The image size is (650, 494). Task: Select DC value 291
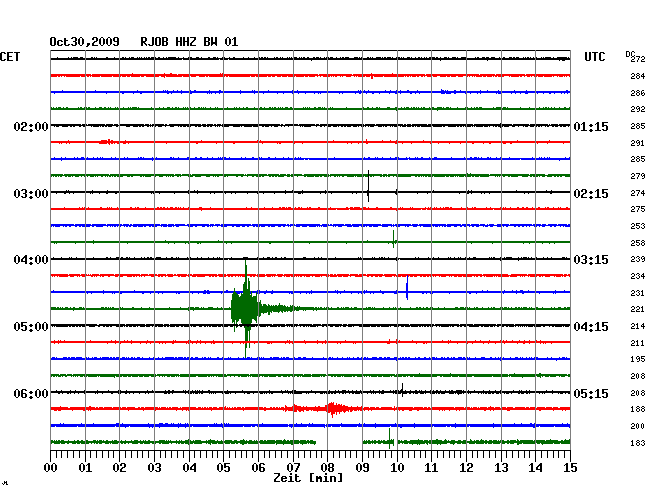pos(638,143)
